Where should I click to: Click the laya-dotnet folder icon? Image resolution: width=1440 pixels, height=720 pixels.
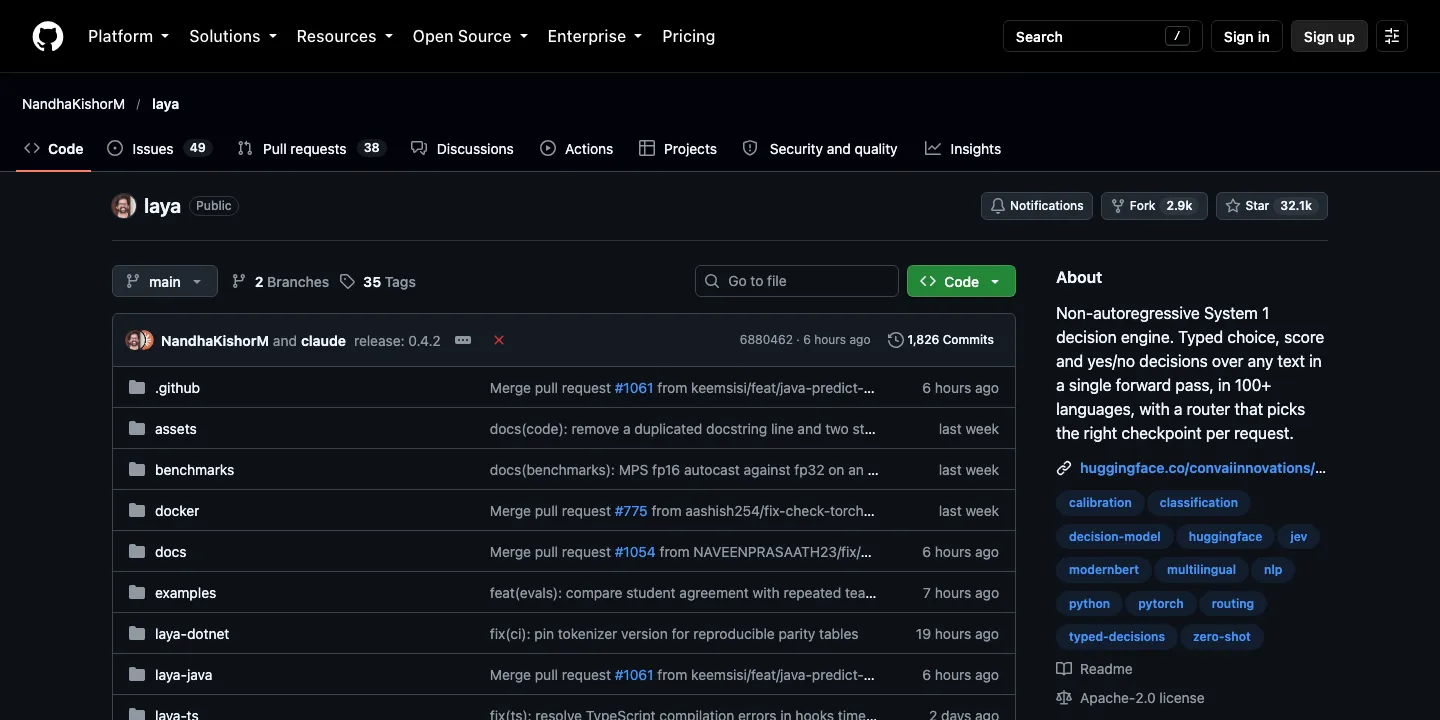point(137,634)
